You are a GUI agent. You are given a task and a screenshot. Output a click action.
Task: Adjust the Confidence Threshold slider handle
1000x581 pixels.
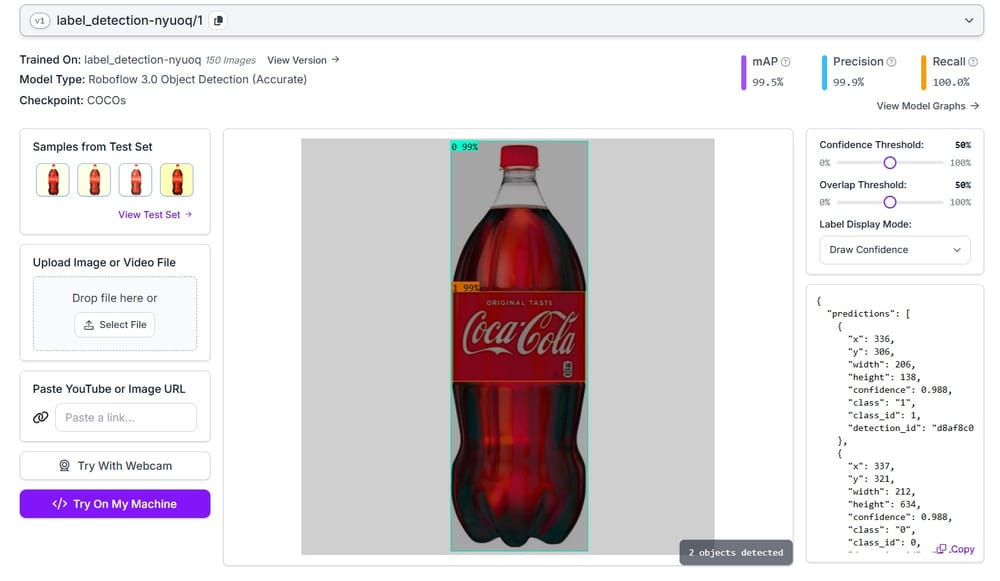tap(890, 162)
